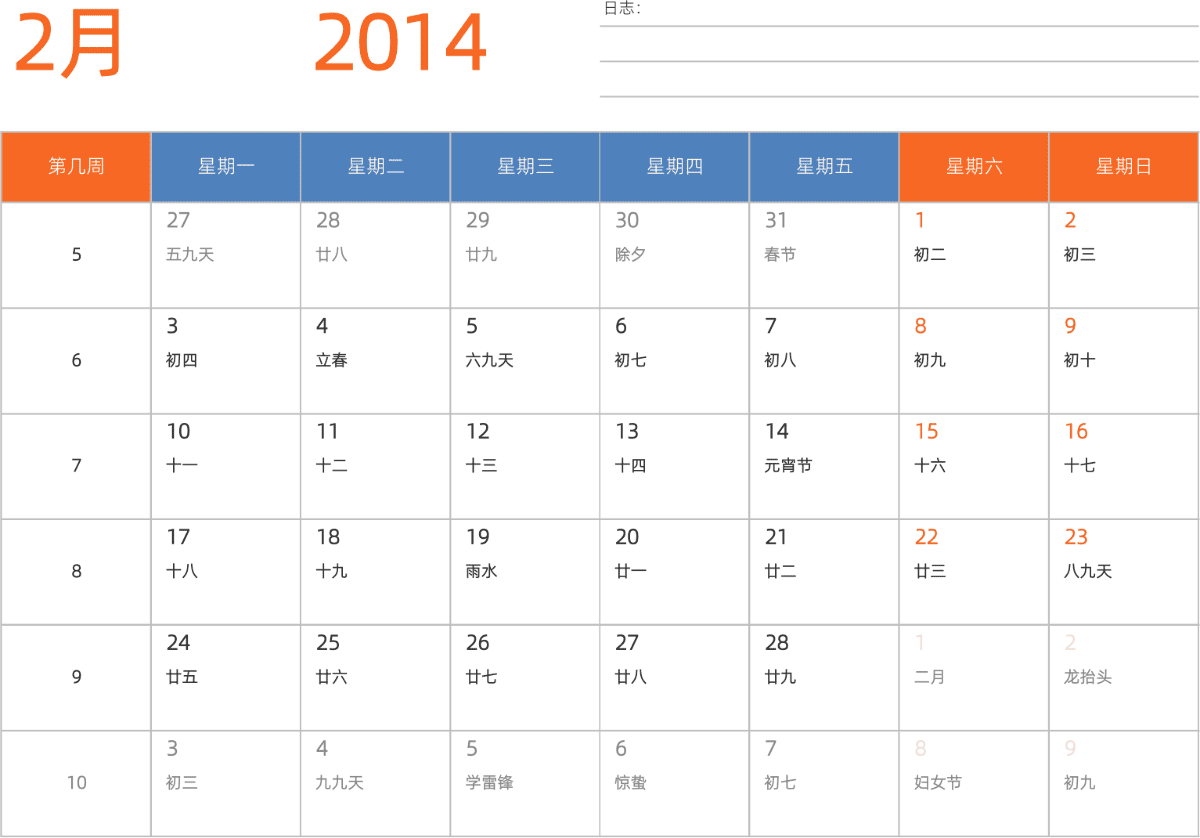Click February 23 八九天 cell
The width and height of the screenshot is (1200, 838).
(x=1123, y=572)
